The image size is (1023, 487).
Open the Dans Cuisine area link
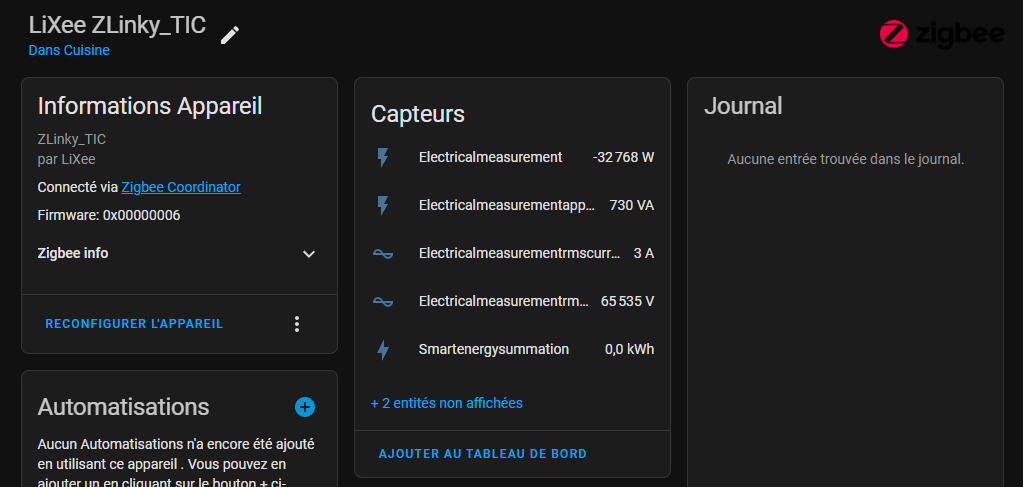coord(69,50)
